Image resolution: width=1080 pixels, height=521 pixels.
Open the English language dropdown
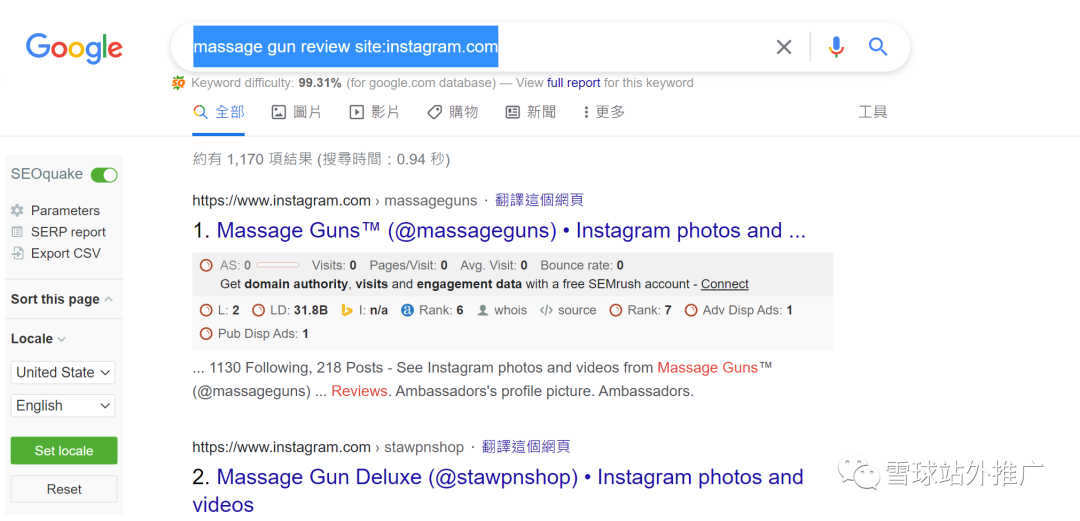click(63, 406)
